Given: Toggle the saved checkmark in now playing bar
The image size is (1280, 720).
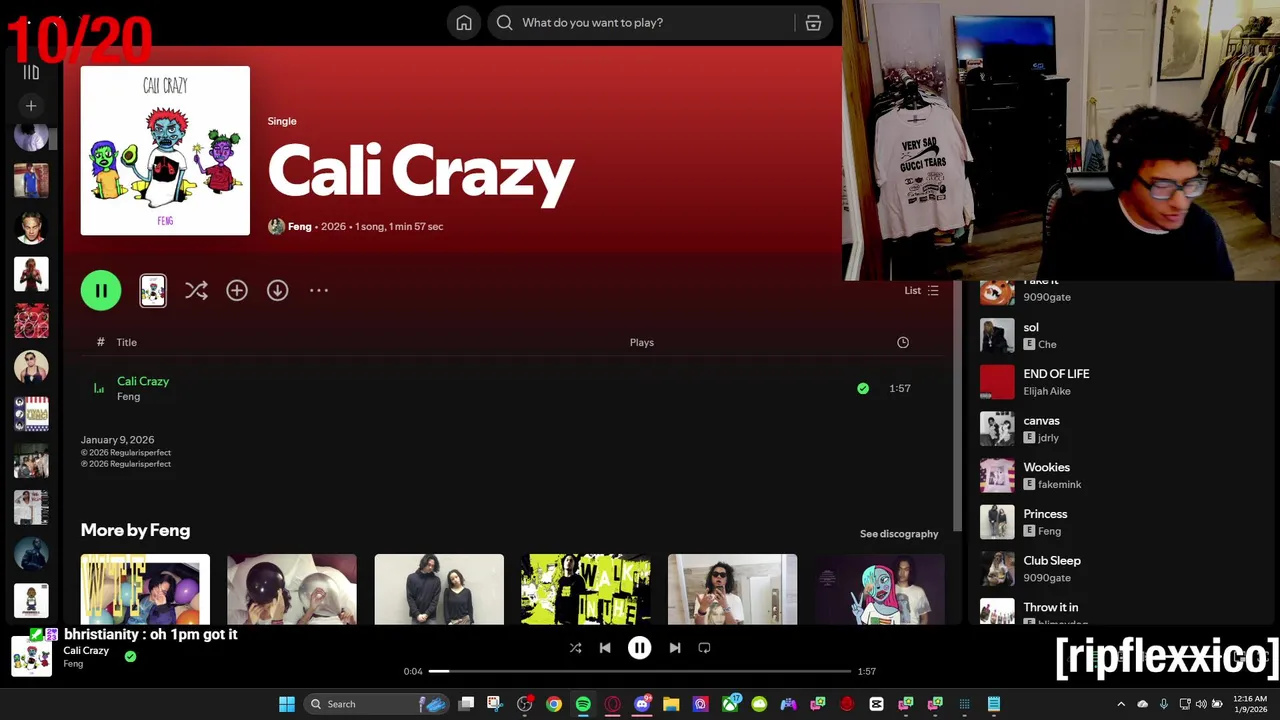Looking at the screenshot, I should [130, 656].
